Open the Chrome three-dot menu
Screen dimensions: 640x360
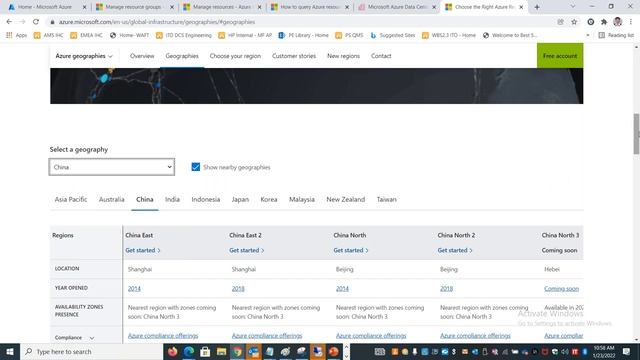click(631, 22)
